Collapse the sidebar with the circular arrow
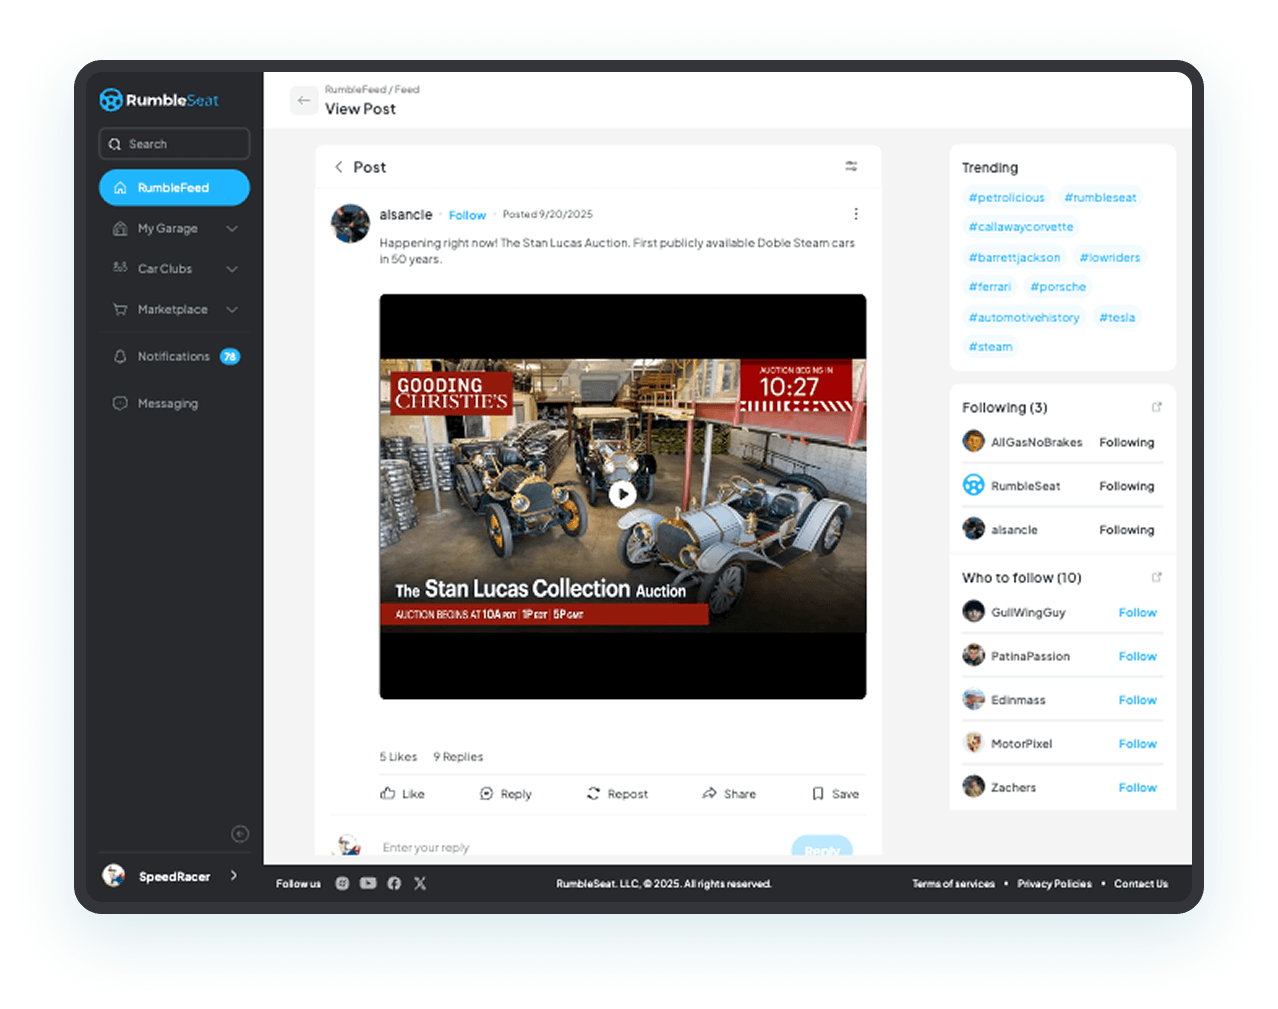 pyautogui.click(x=240, y=834)
